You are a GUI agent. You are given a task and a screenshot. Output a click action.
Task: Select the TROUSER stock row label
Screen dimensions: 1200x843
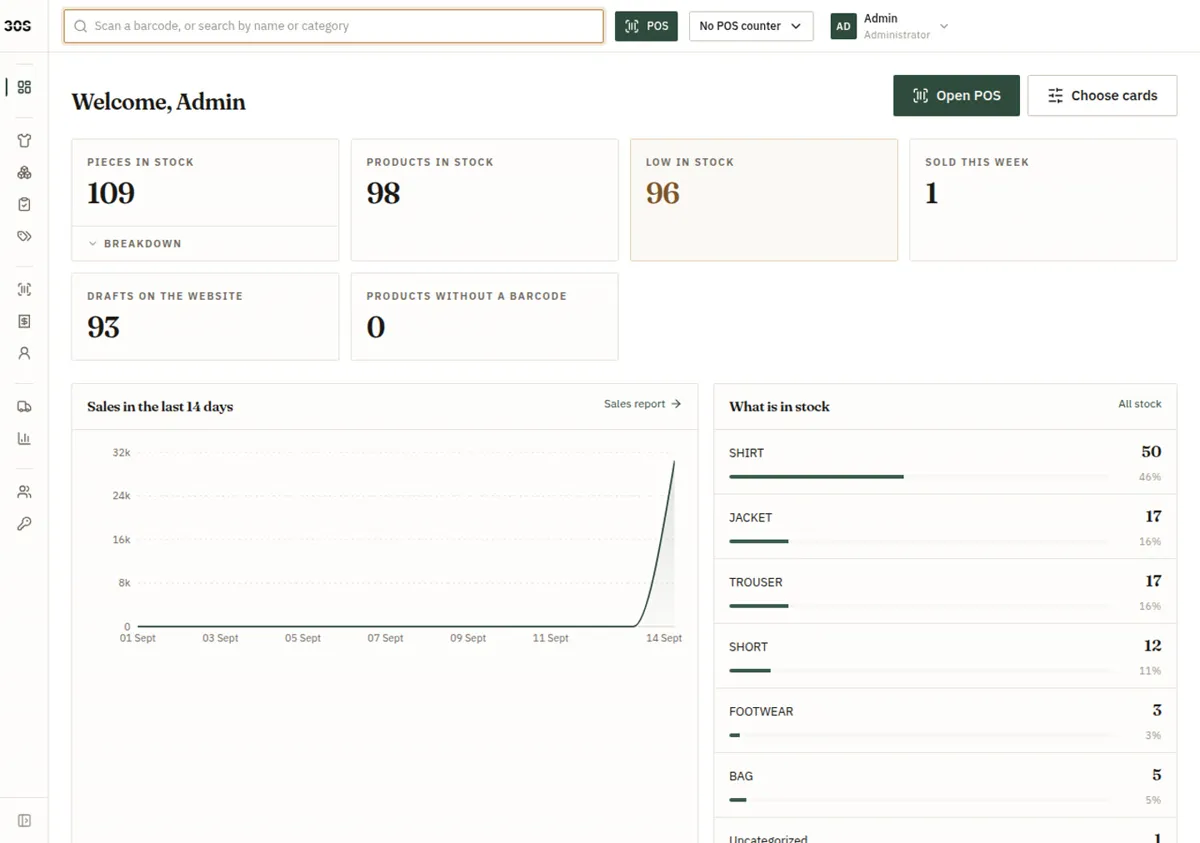[756, 582]
